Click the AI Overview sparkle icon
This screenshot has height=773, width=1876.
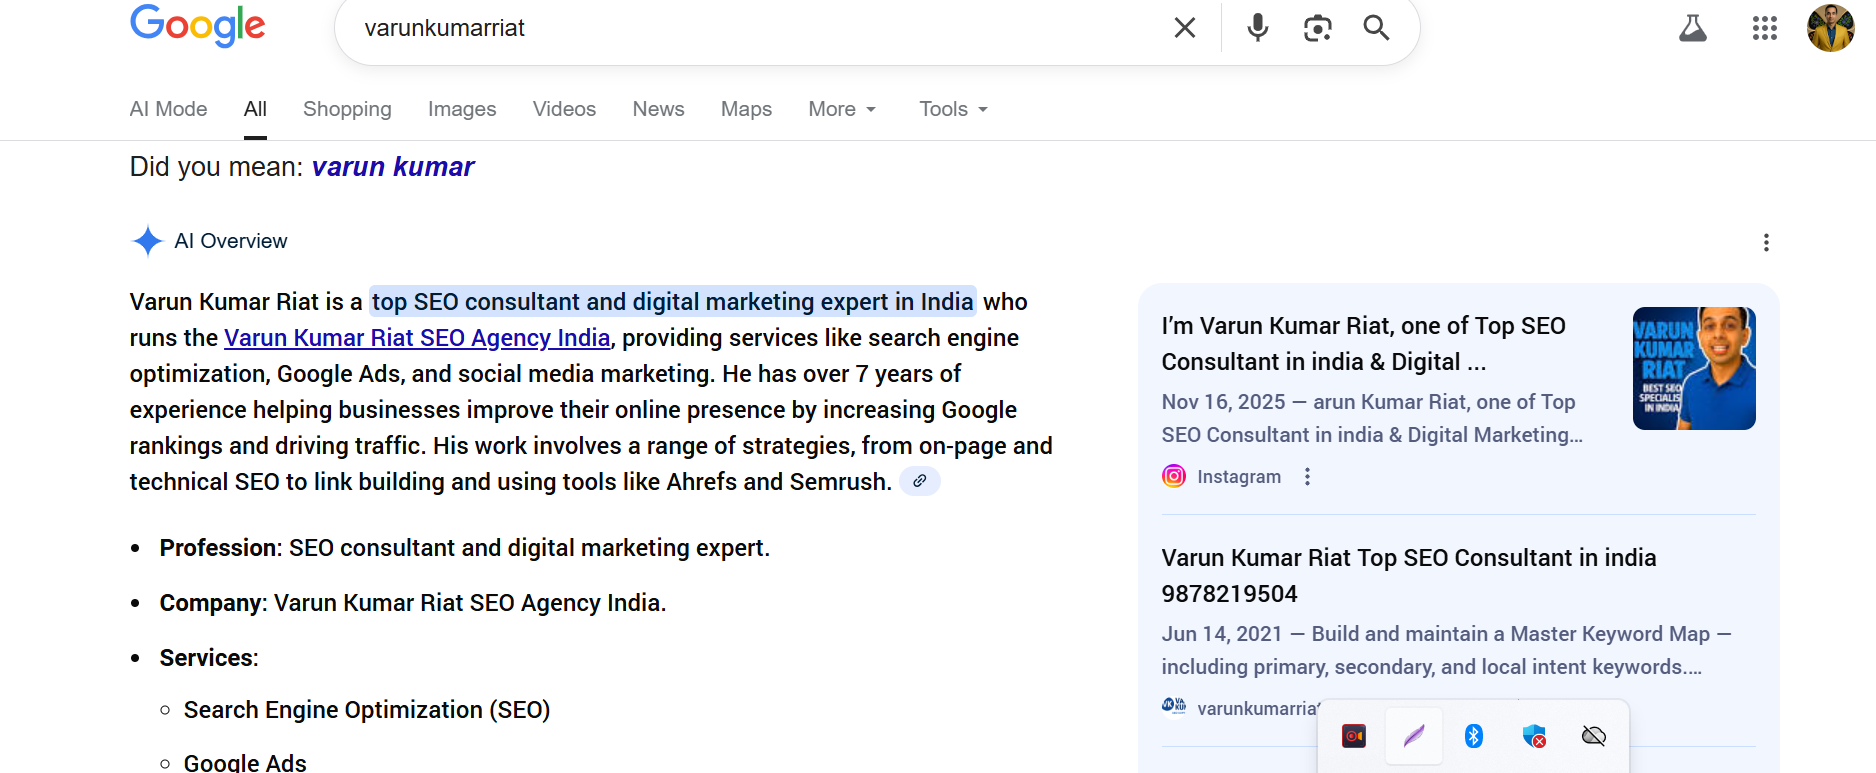click(x=148, y=241)
